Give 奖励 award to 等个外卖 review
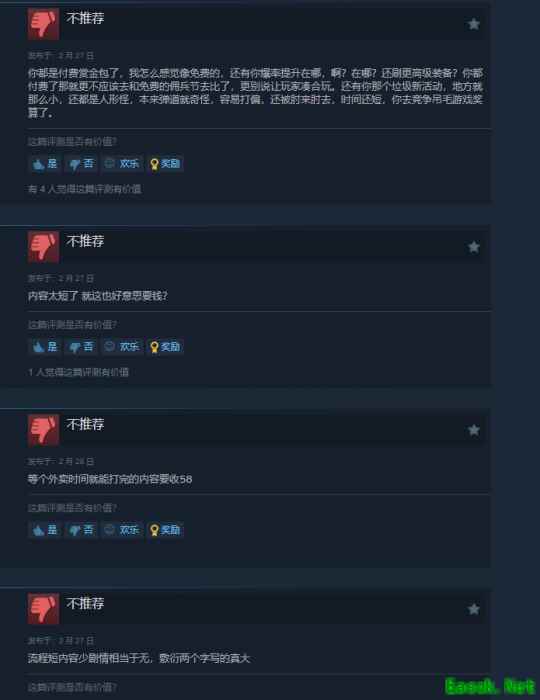The image size is (540, 700). click(165, 530)
